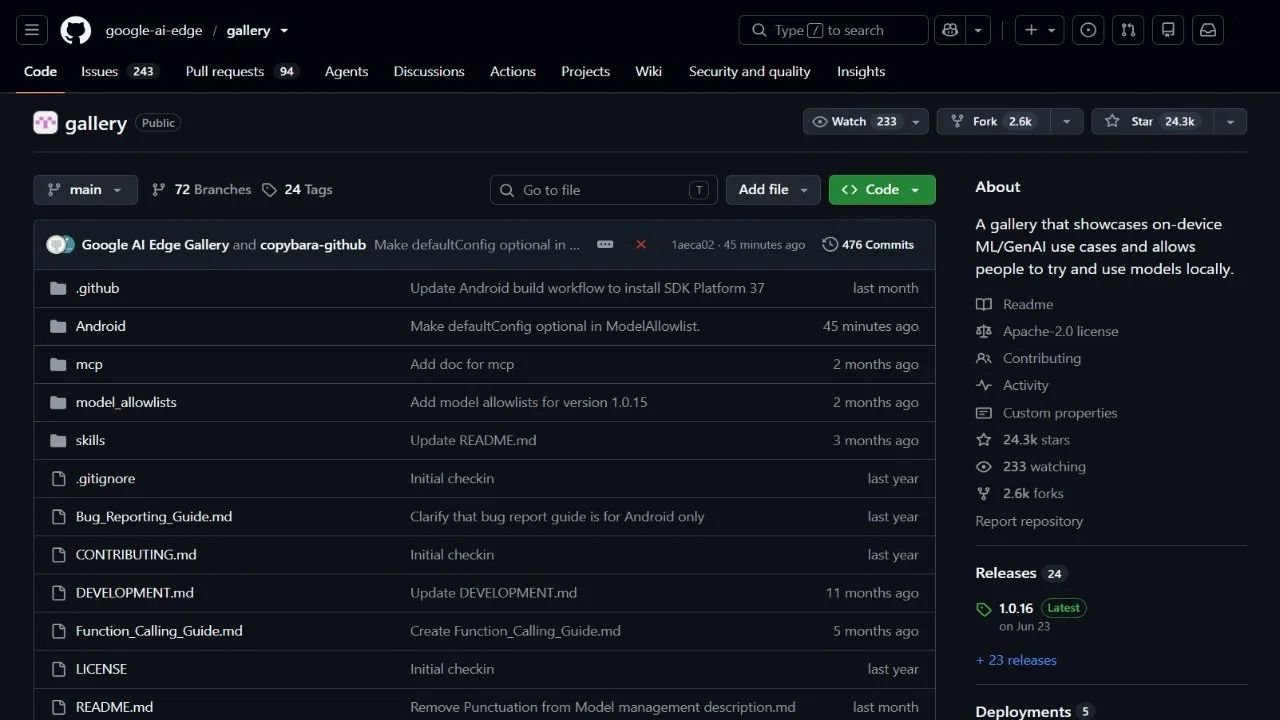The image size is (1280, 720).
Task: Click the tag icon next to 1.0.16 release
Action: click(x=984, y=609)
